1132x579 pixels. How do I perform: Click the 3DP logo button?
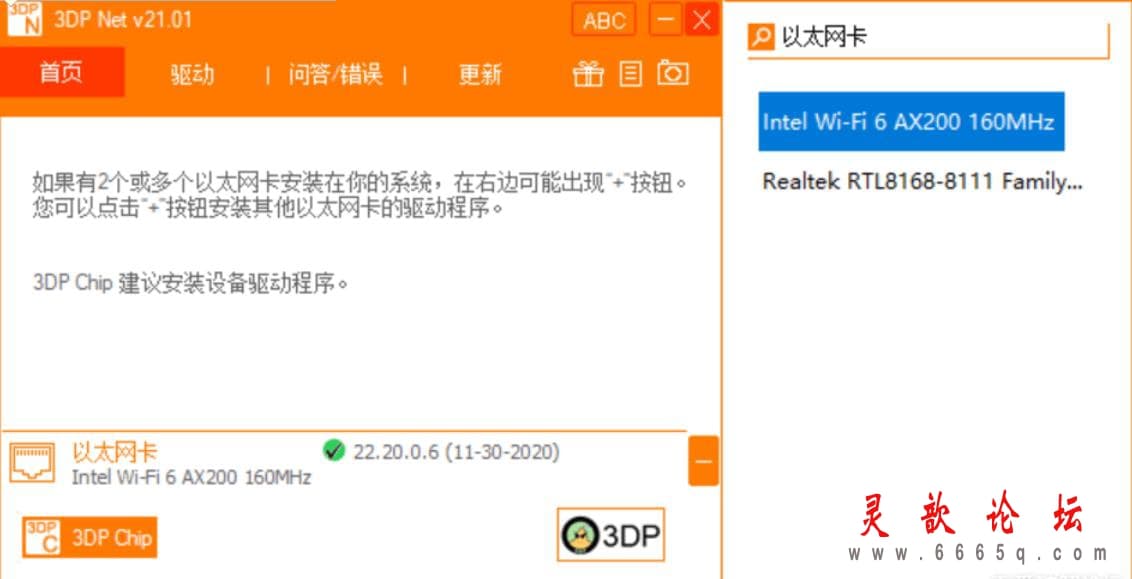pos(611,535)
